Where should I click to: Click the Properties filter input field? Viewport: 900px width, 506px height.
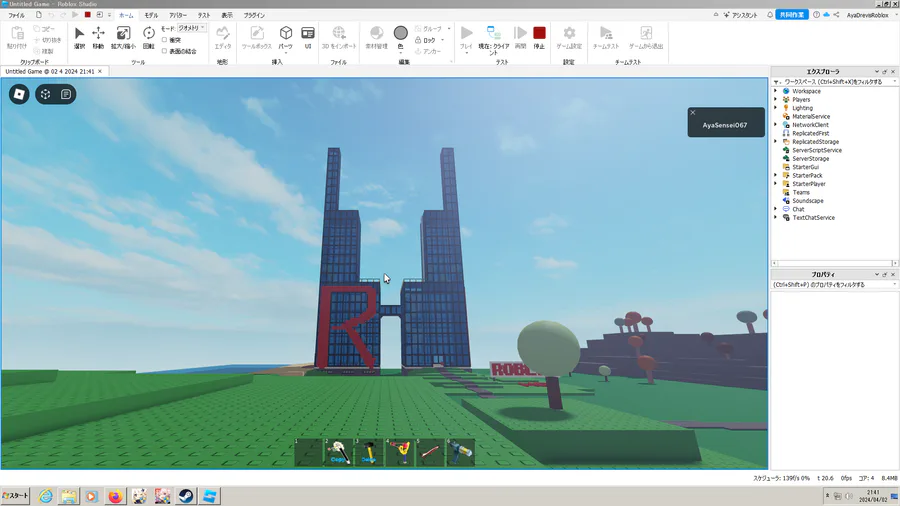click(x=834, y=285)
